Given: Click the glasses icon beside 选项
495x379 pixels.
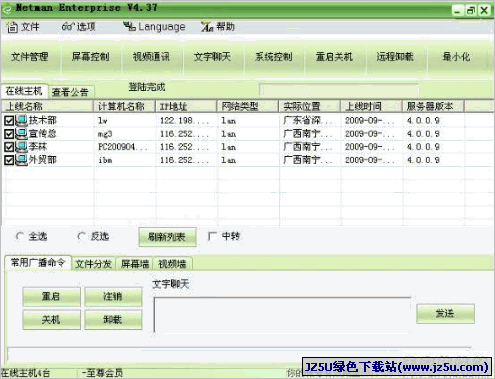Looking at the screenshot, I should (x=67, y=27).
